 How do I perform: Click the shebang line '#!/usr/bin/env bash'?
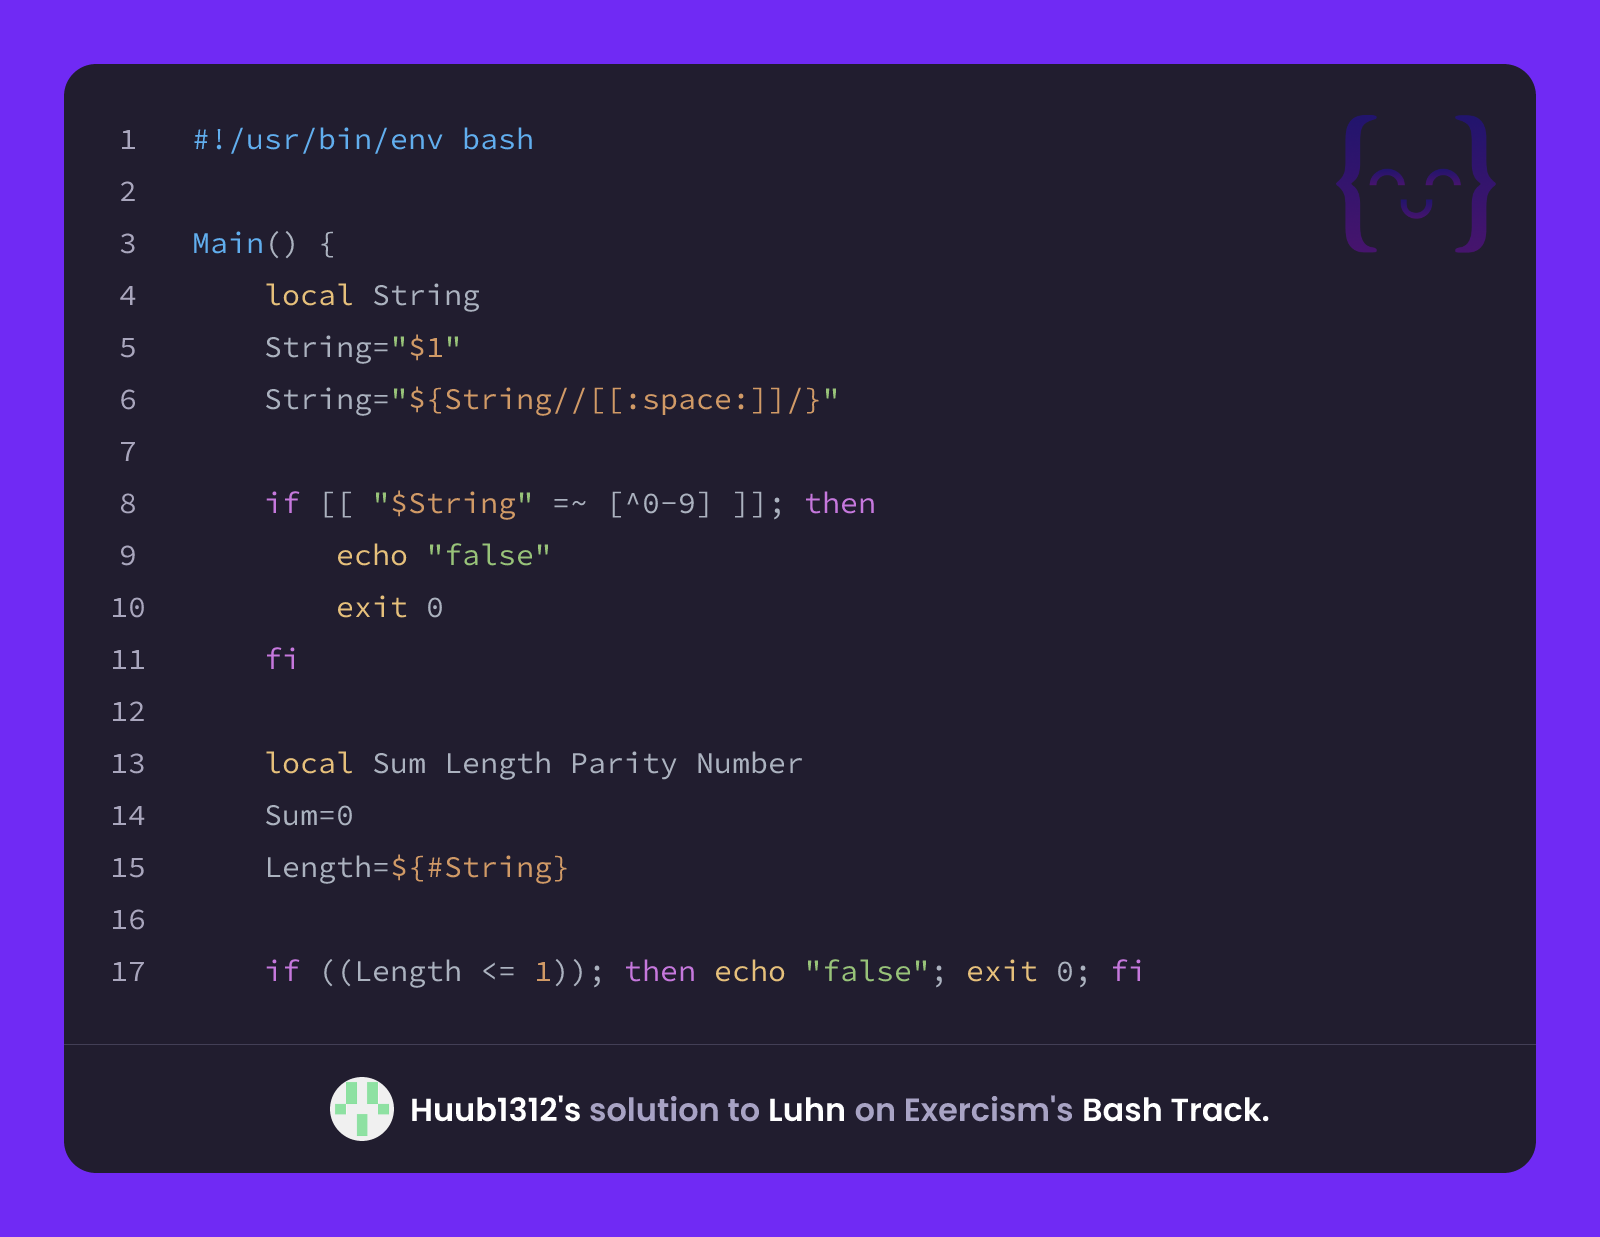point(363,140)
